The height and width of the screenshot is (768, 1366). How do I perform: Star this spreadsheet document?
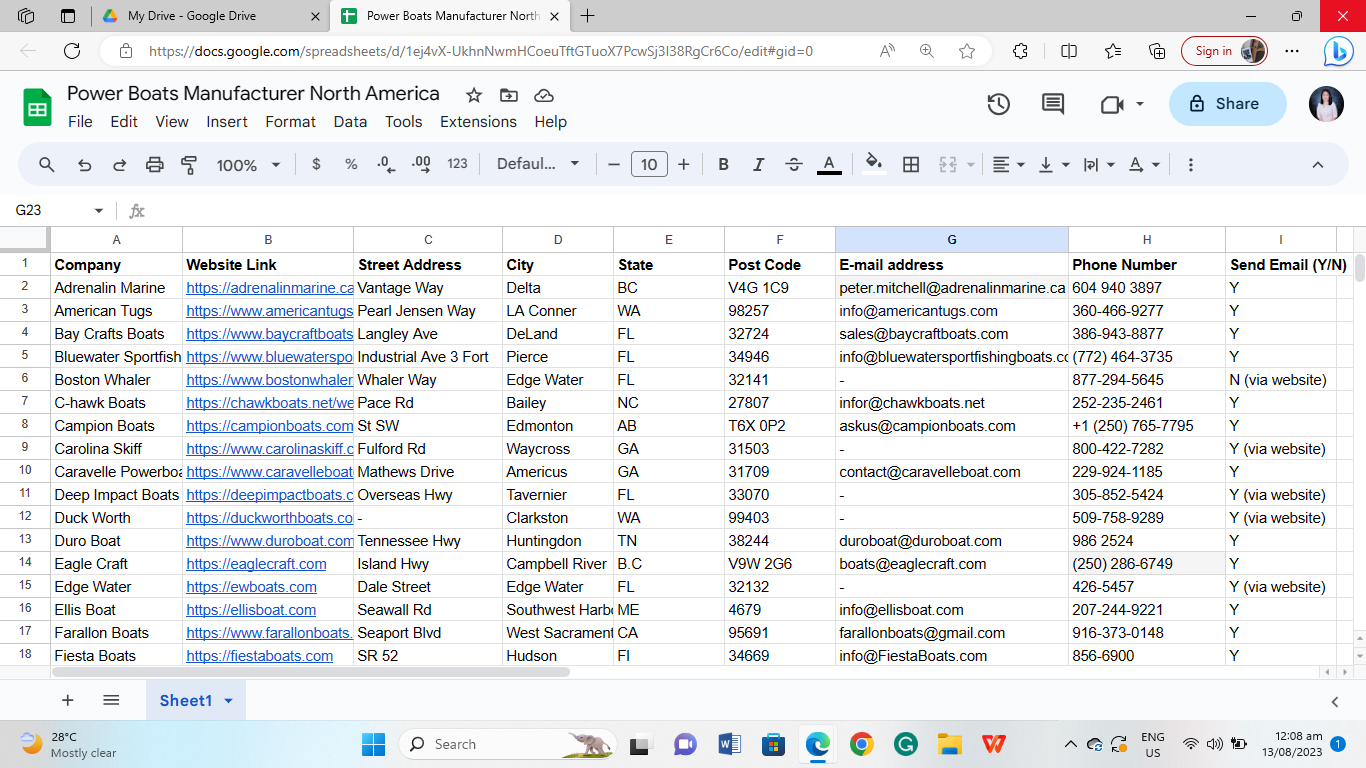pos(474,95)
